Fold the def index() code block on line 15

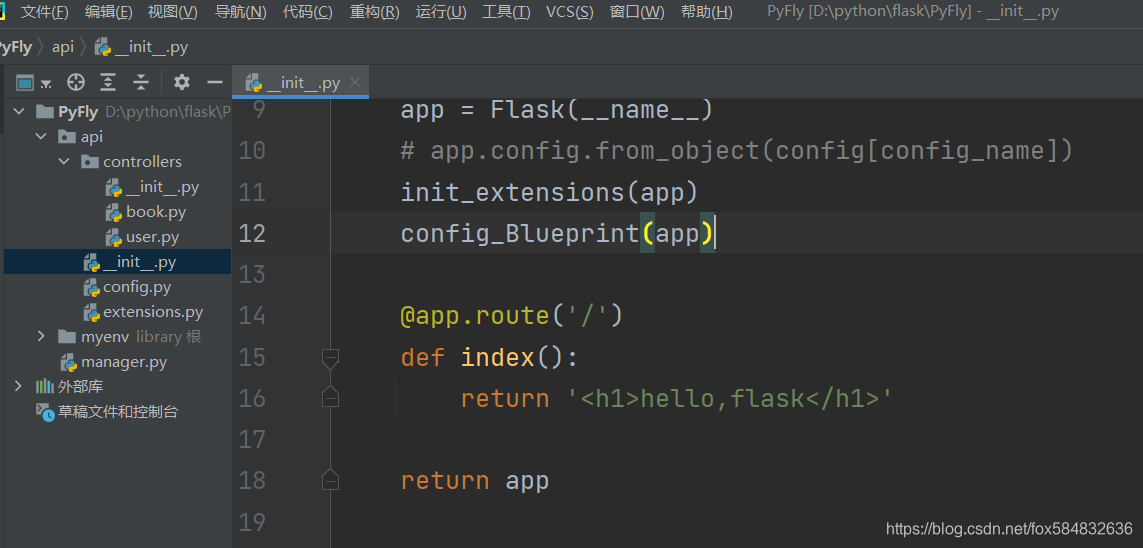pos(330,358)
